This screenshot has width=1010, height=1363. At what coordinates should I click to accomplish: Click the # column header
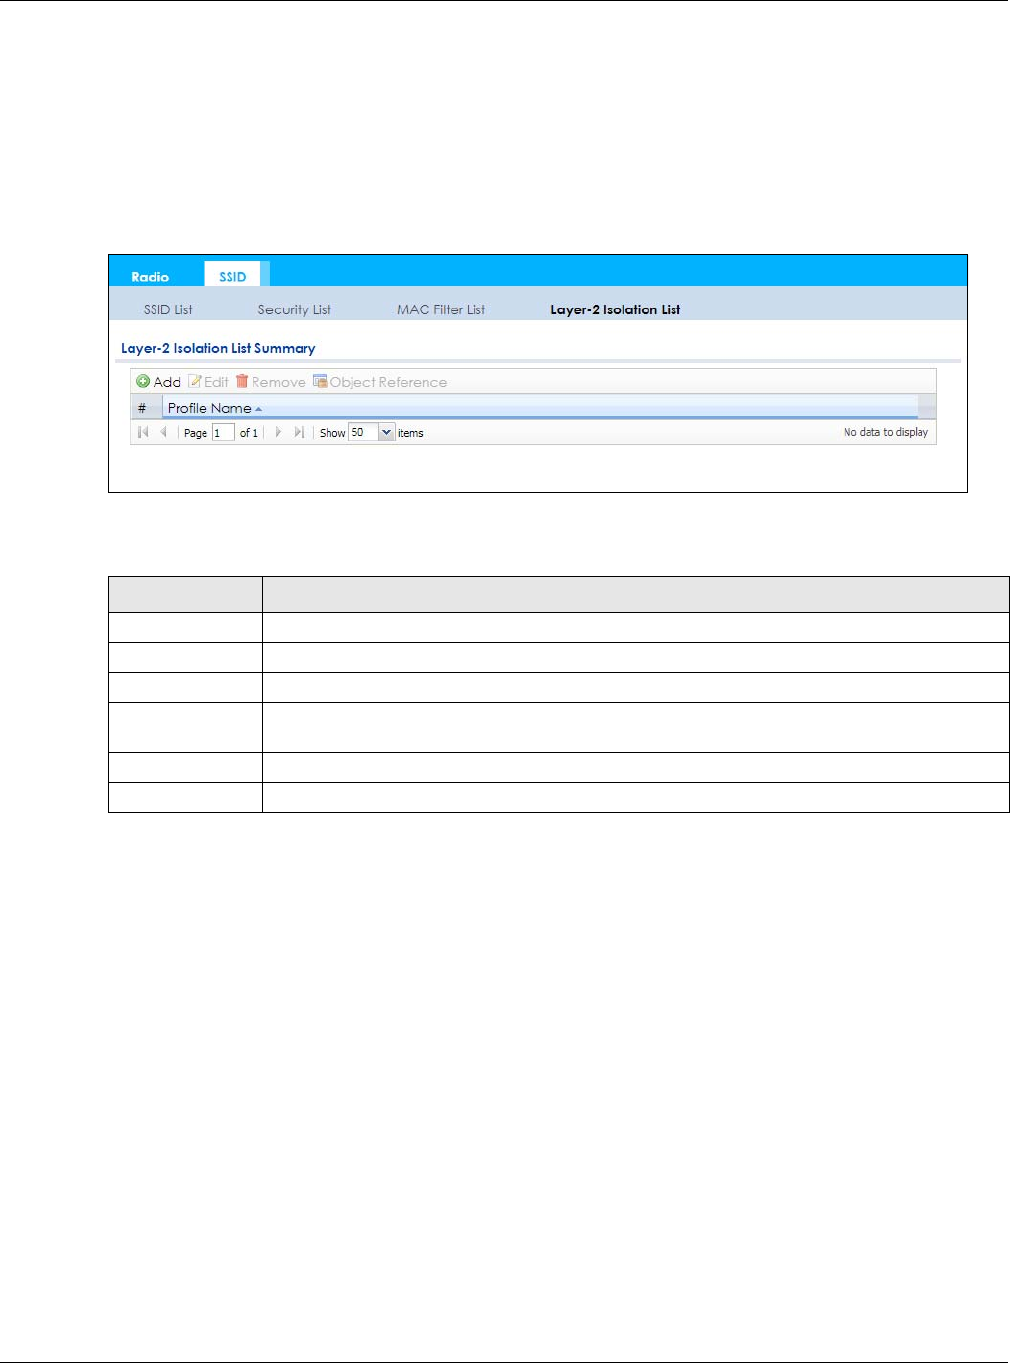pyautogui.click(x=146, y=408)
